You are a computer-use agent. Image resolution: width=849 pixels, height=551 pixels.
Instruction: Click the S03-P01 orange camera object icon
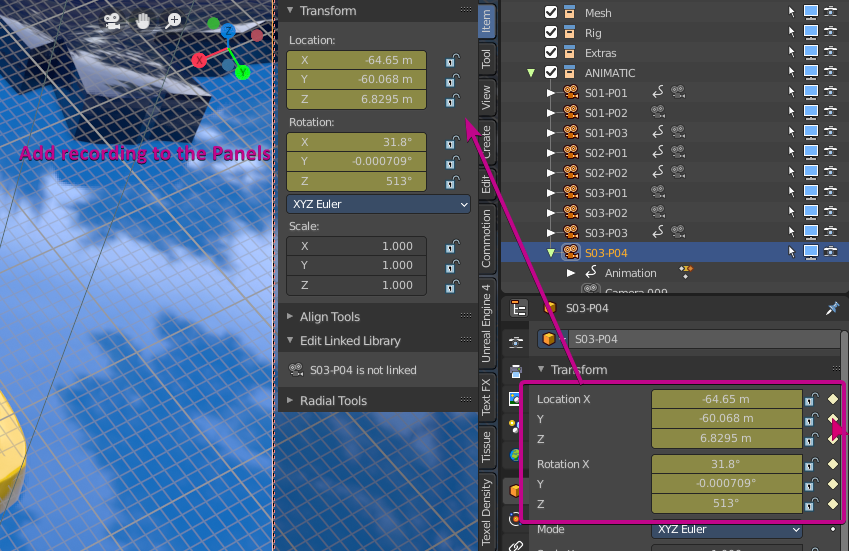(571, 192)
